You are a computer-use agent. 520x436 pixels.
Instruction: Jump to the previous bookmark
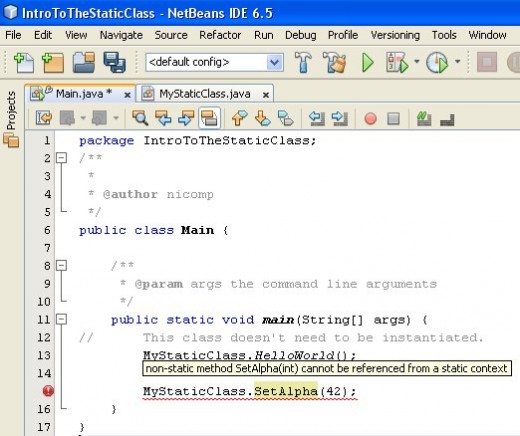239,118
